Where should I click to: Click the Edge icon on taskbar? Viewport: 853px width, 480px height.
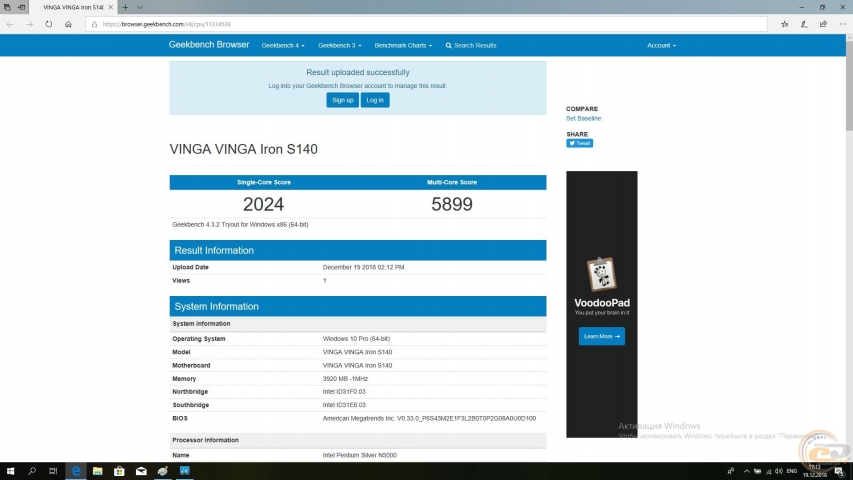pyautogui.click(x=76, y=471)
